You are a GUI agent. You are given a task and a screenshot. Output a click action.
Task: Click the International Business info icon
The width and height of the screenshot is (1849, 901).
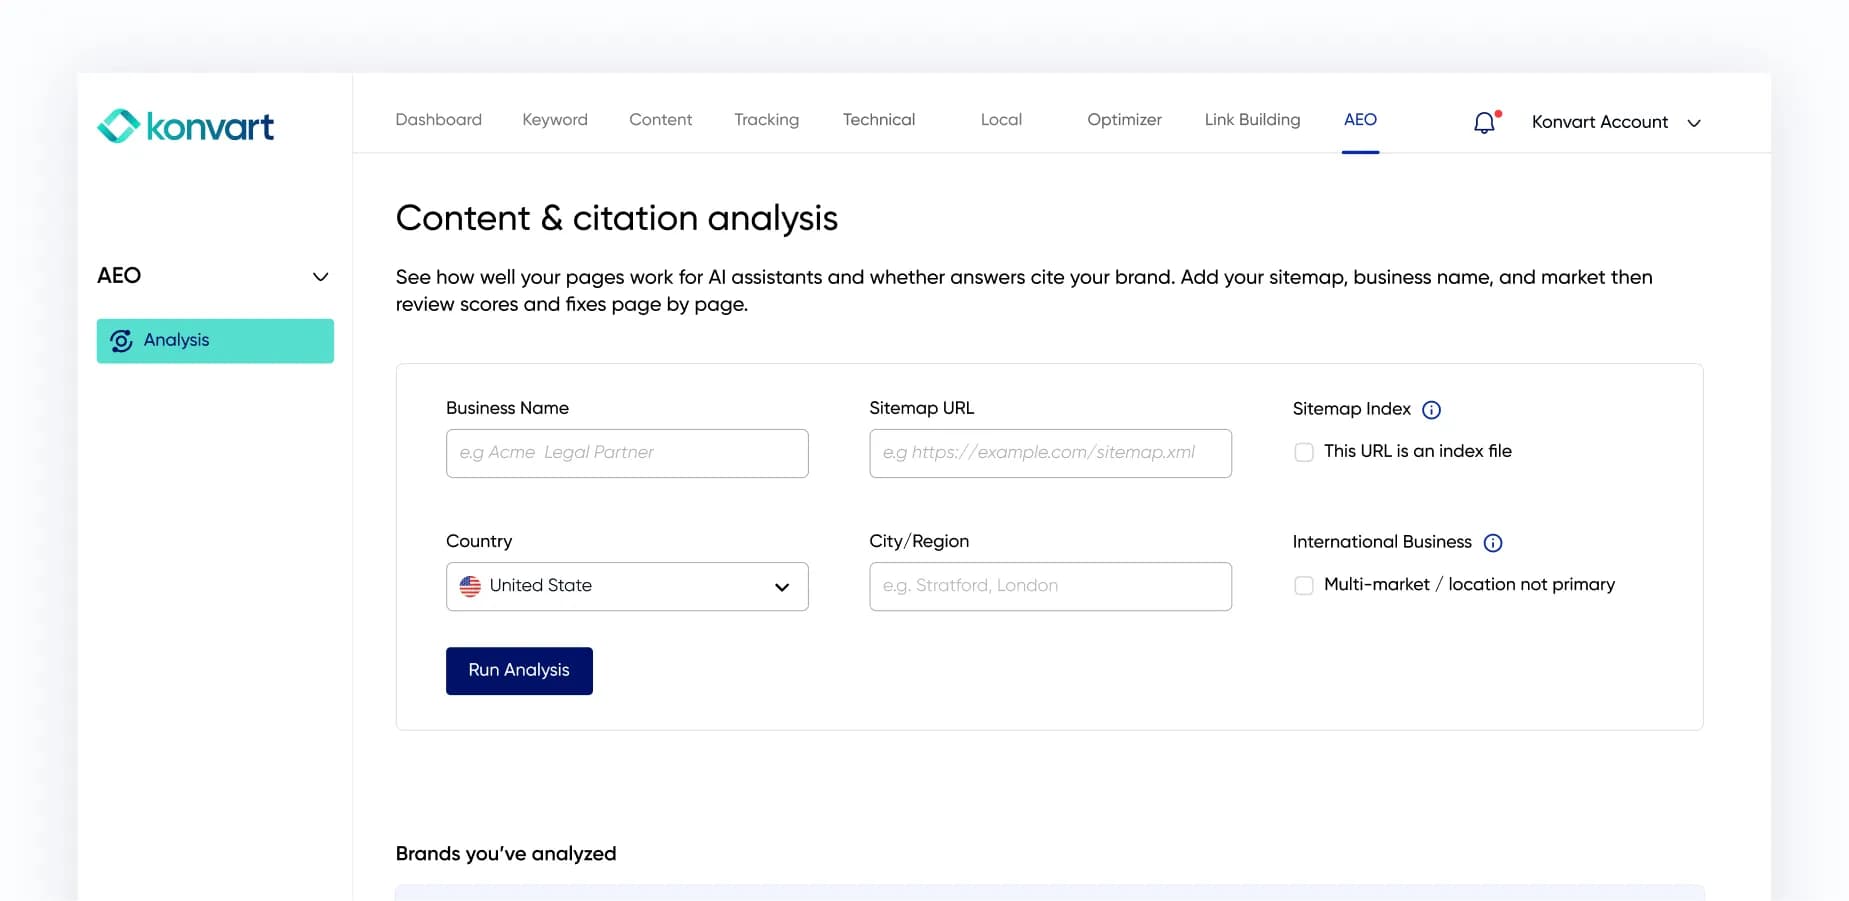point(1492,543)
